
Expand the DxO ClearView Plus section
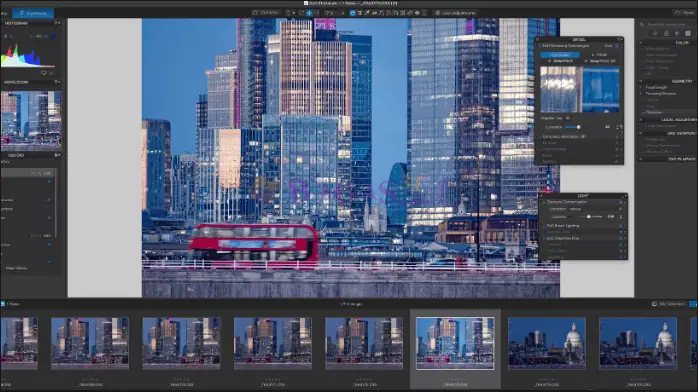pyautogui.click(x=544, y=238)
